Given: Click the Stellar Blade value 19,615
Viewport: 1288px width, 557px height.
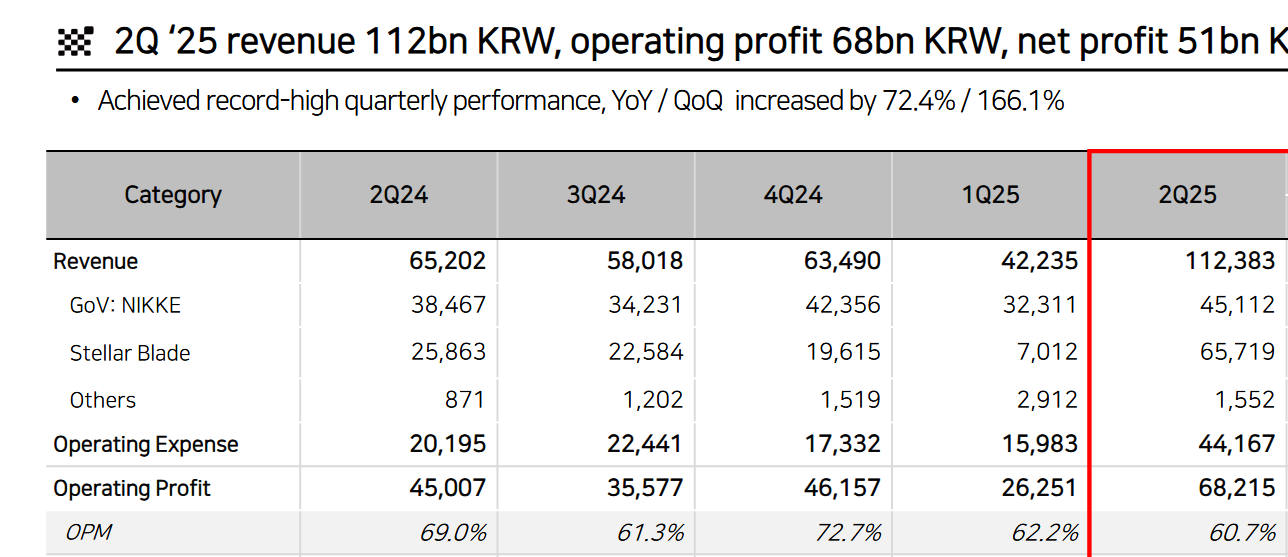Looking at the screenshot, I should [844, 353].
